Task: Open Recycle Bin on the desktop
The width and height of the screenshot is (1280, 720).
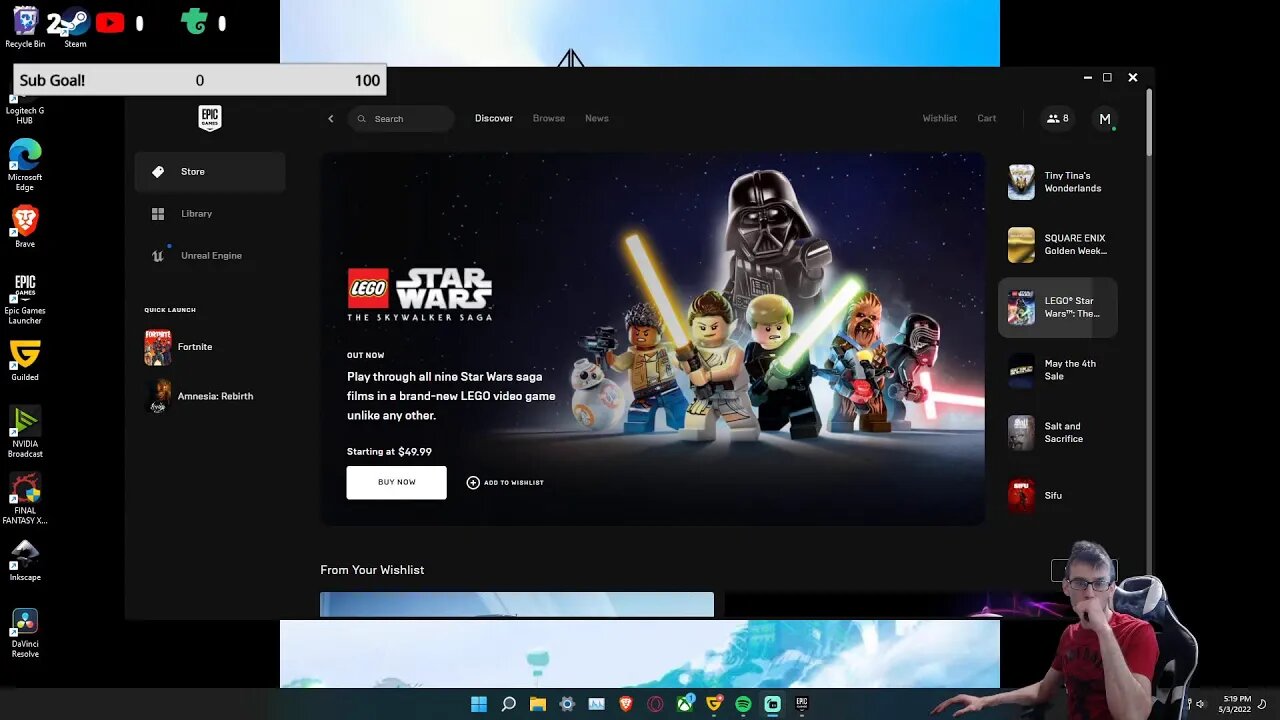Action: 25,27
